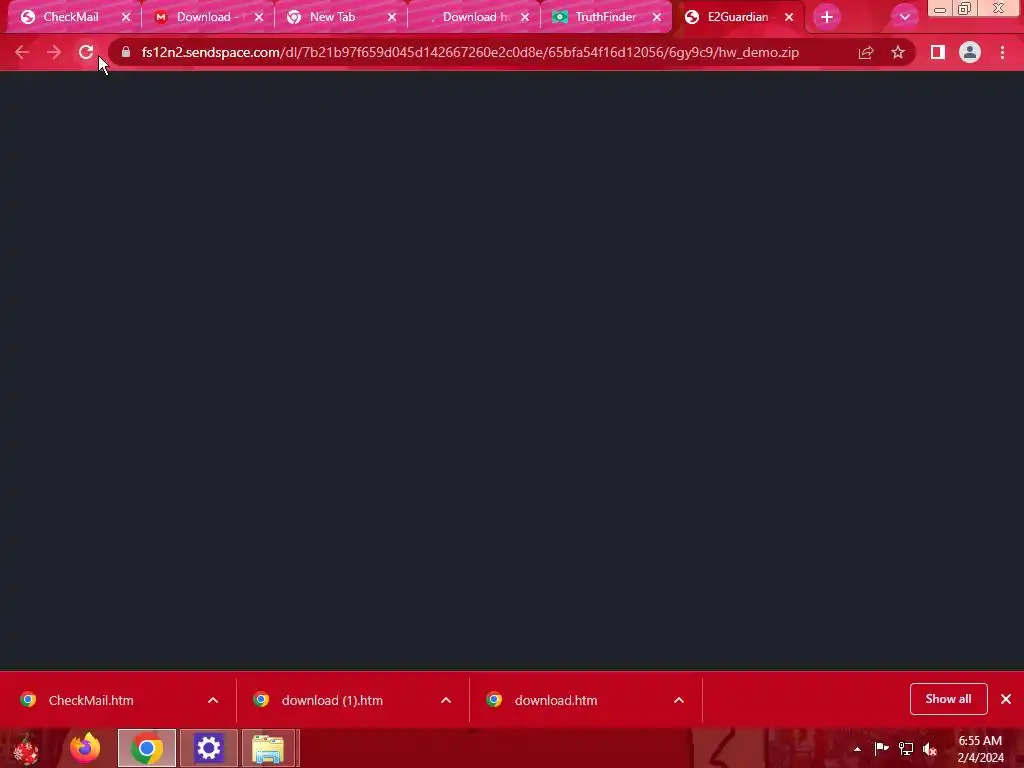Image resolution: width=1024 pixels, height=768 pixels.
Task: Open Chrome profile avatar
Action: (x=970, y=52)
